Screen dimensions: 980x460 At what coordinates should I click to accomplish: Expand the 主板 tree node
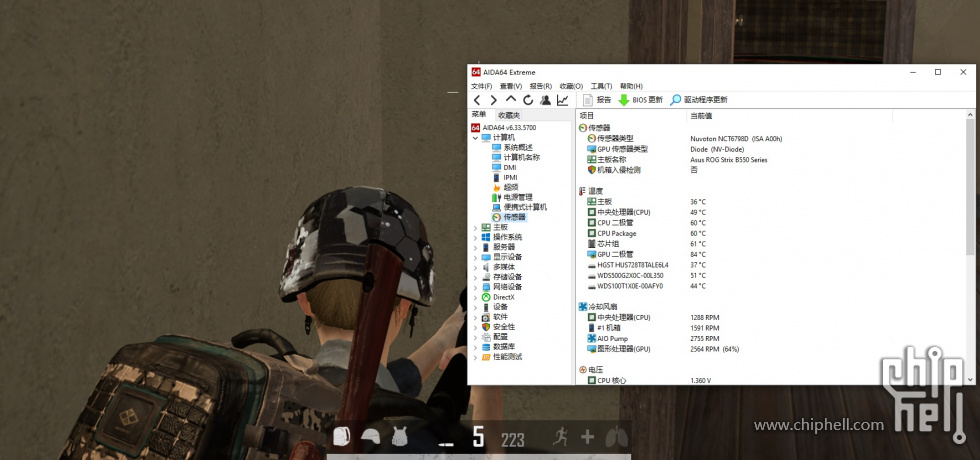[475, 228]
